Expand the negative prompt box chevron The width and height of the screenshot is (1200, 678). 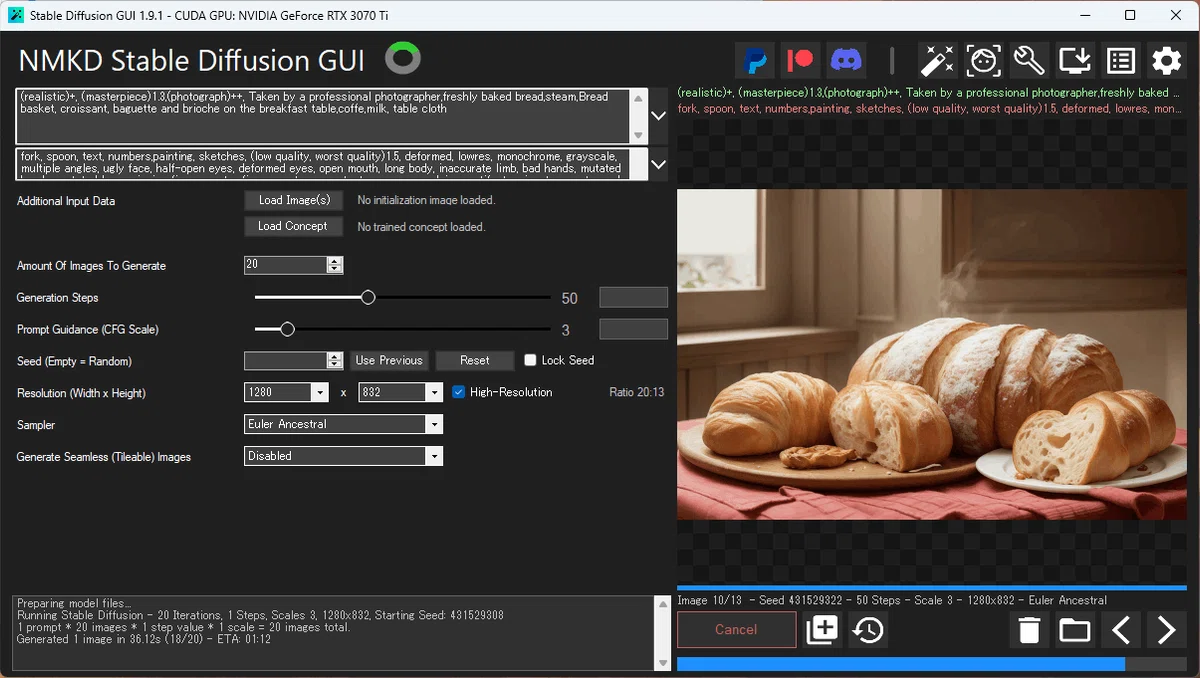[658, 163]
